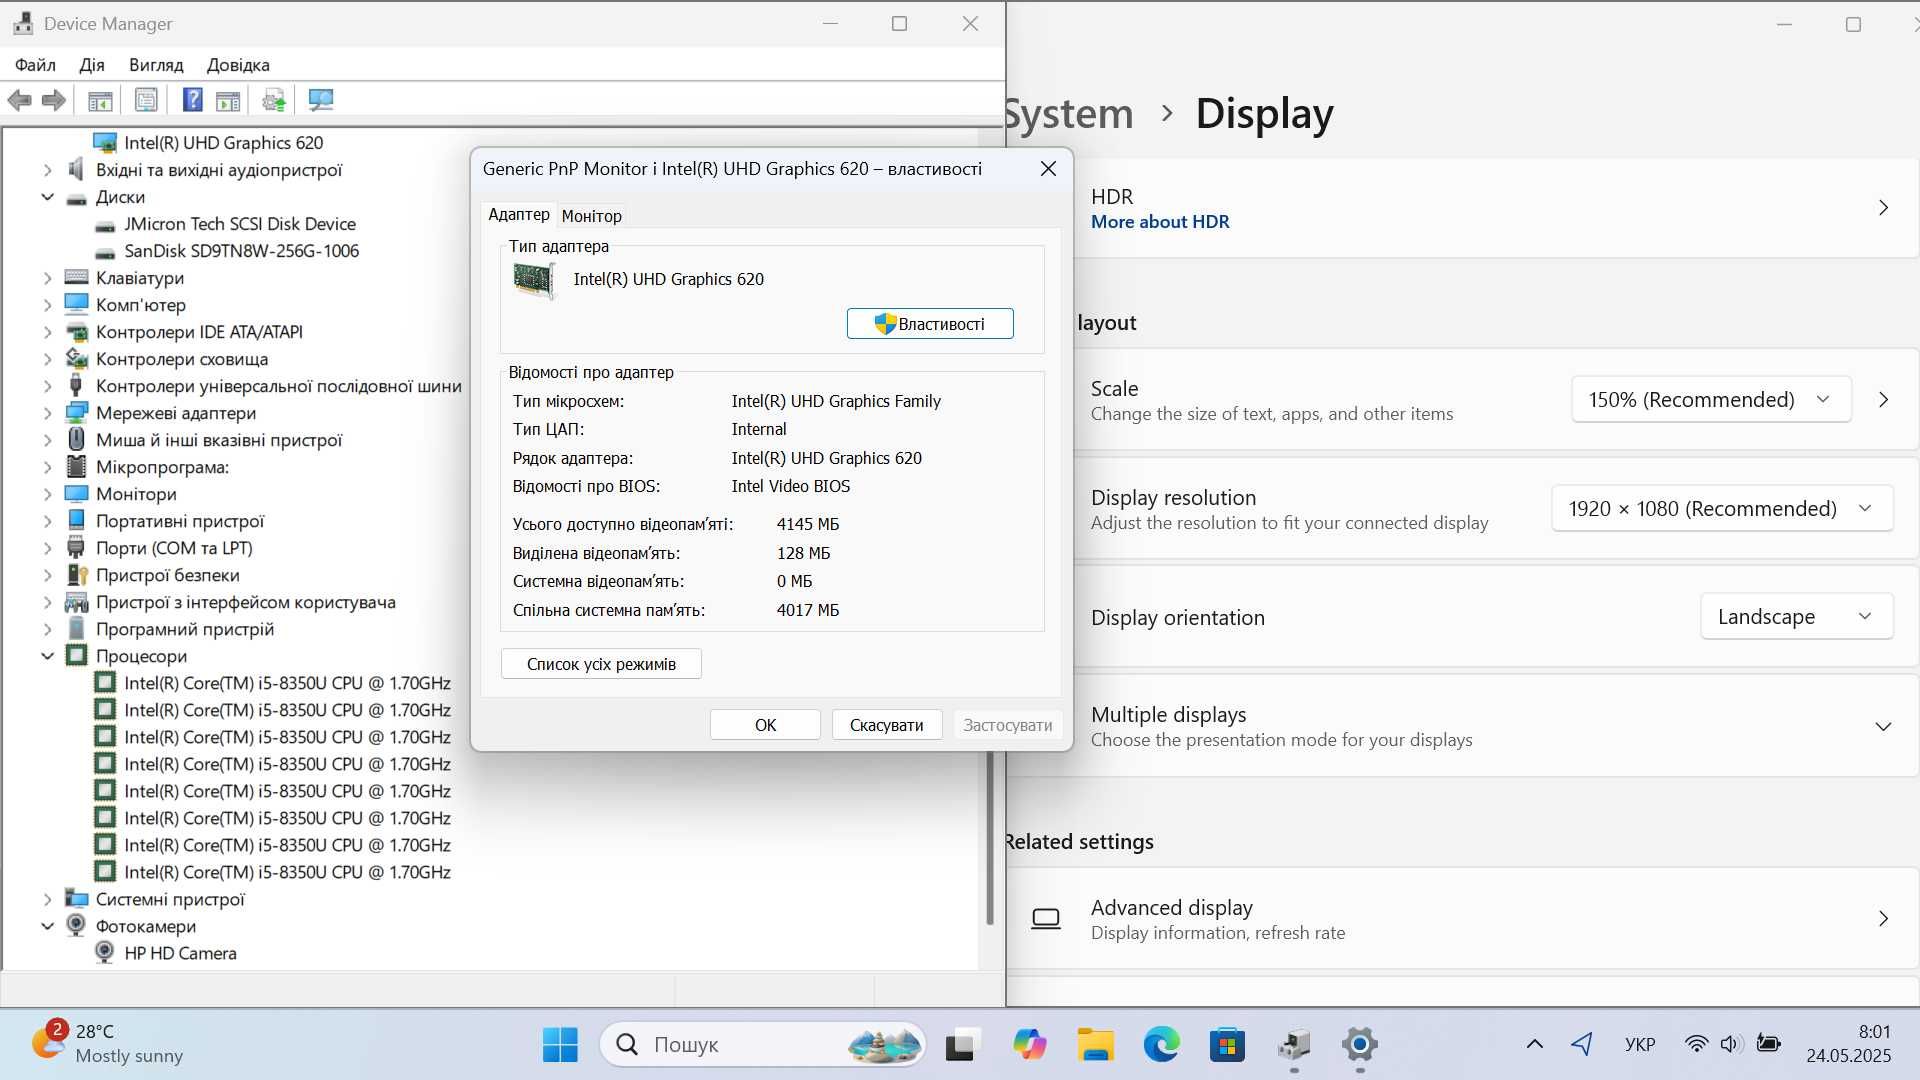This screenshot has width=1920, height=1080.
Task: Click the Wi-Fi tray icon
Action: 1696,1044
